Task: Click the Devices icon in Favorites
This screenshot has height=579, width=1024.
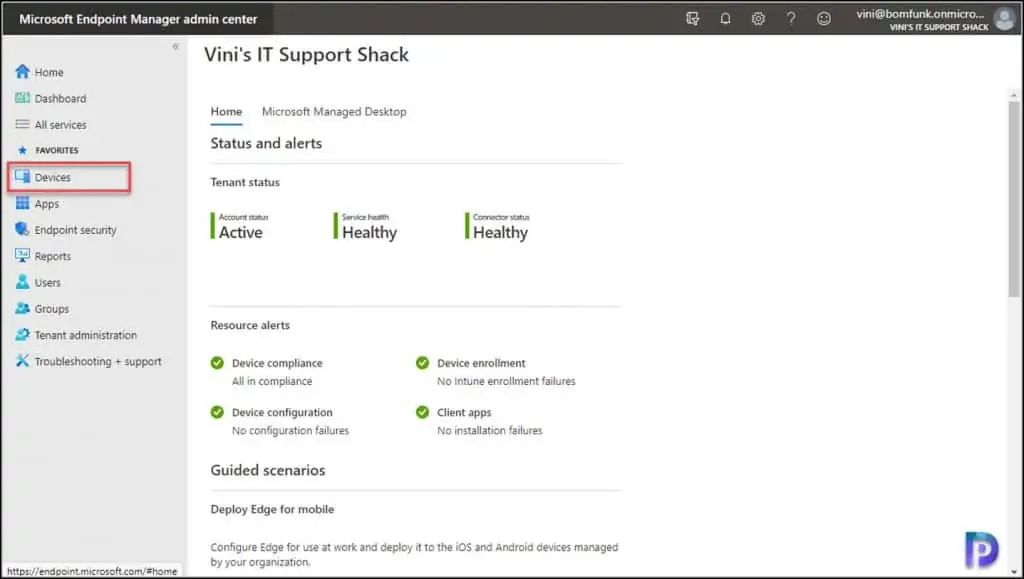Action: [x=22, y=177]
